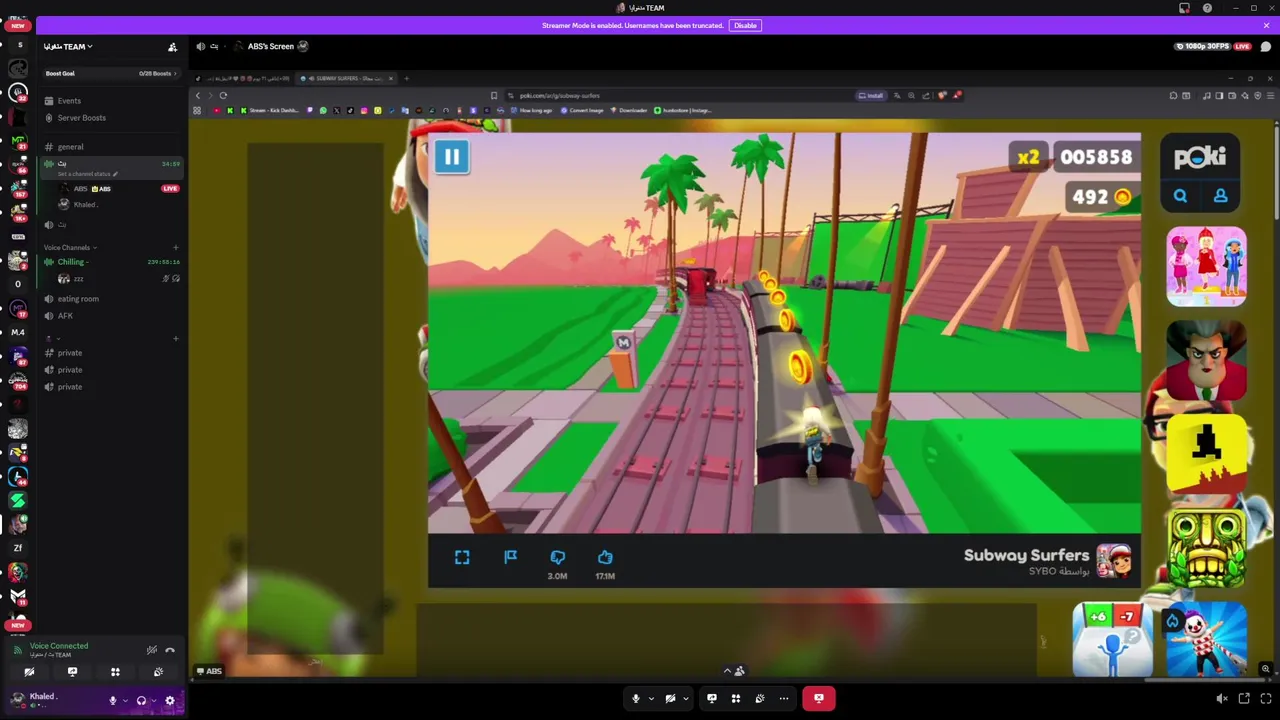Dislike Subway Surfers thumbs-down icon
1280x720 pixels.
557,557
